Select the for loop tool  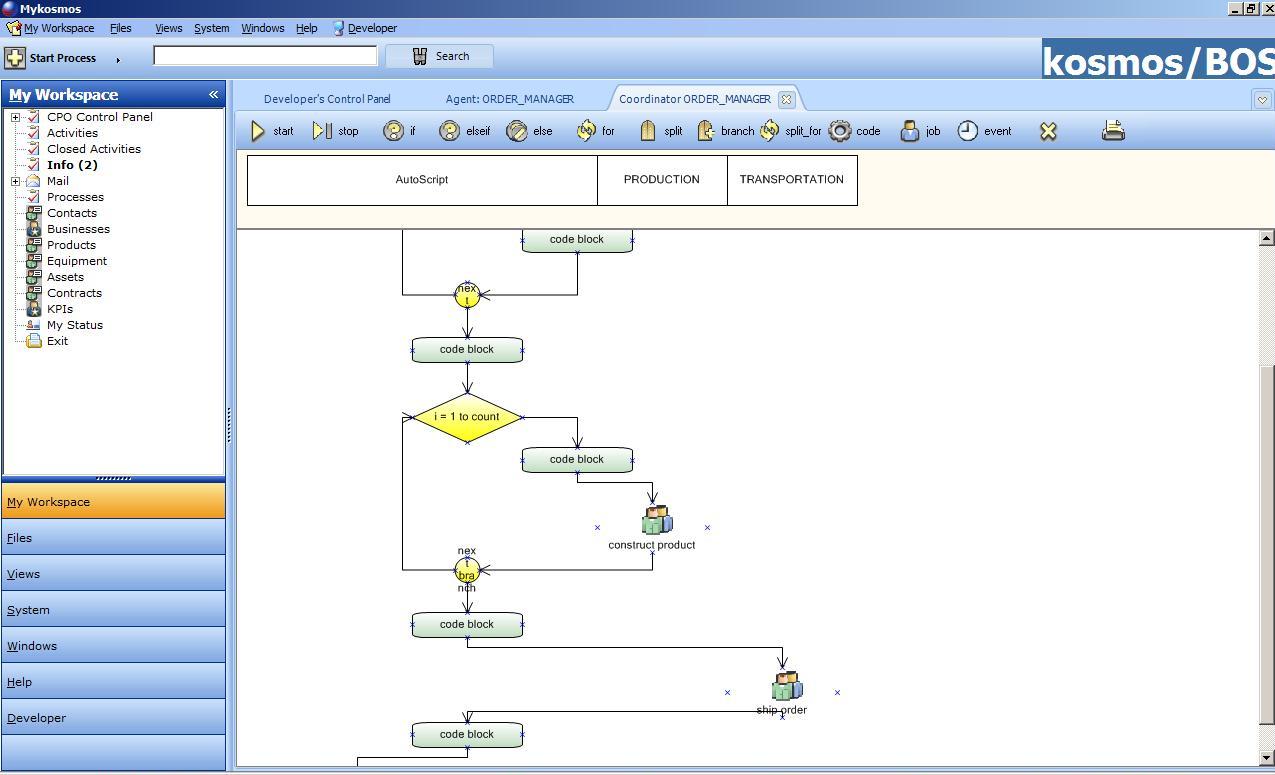click(595, 131)
